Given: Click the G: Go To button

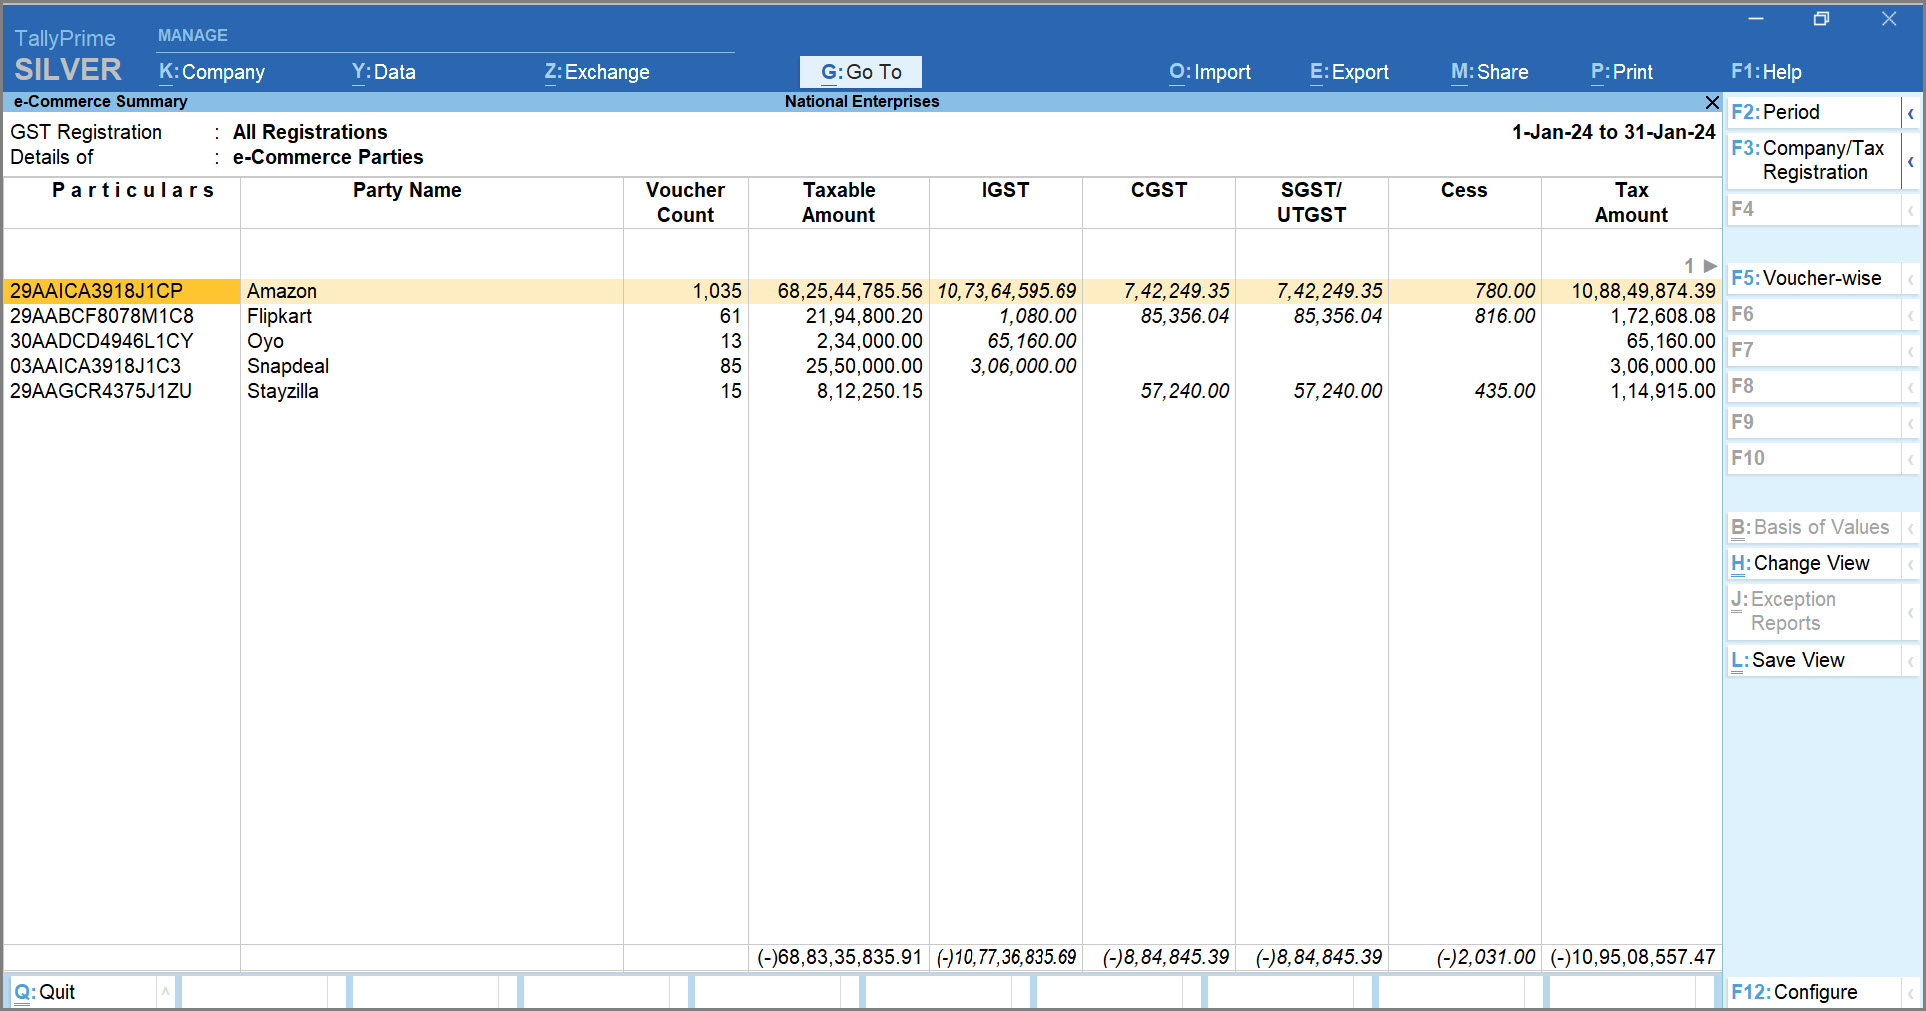Looking at the screenshot, I should coord(861,72).
